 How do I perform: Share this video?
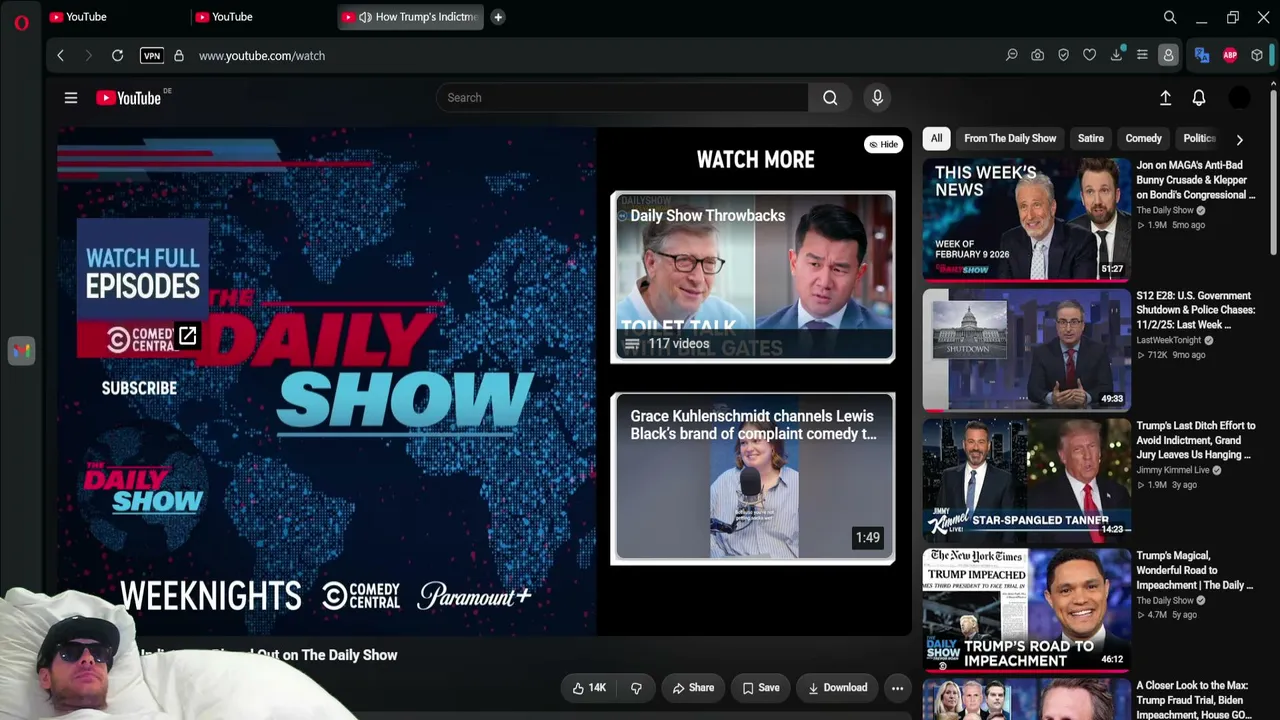coord(693,688)
